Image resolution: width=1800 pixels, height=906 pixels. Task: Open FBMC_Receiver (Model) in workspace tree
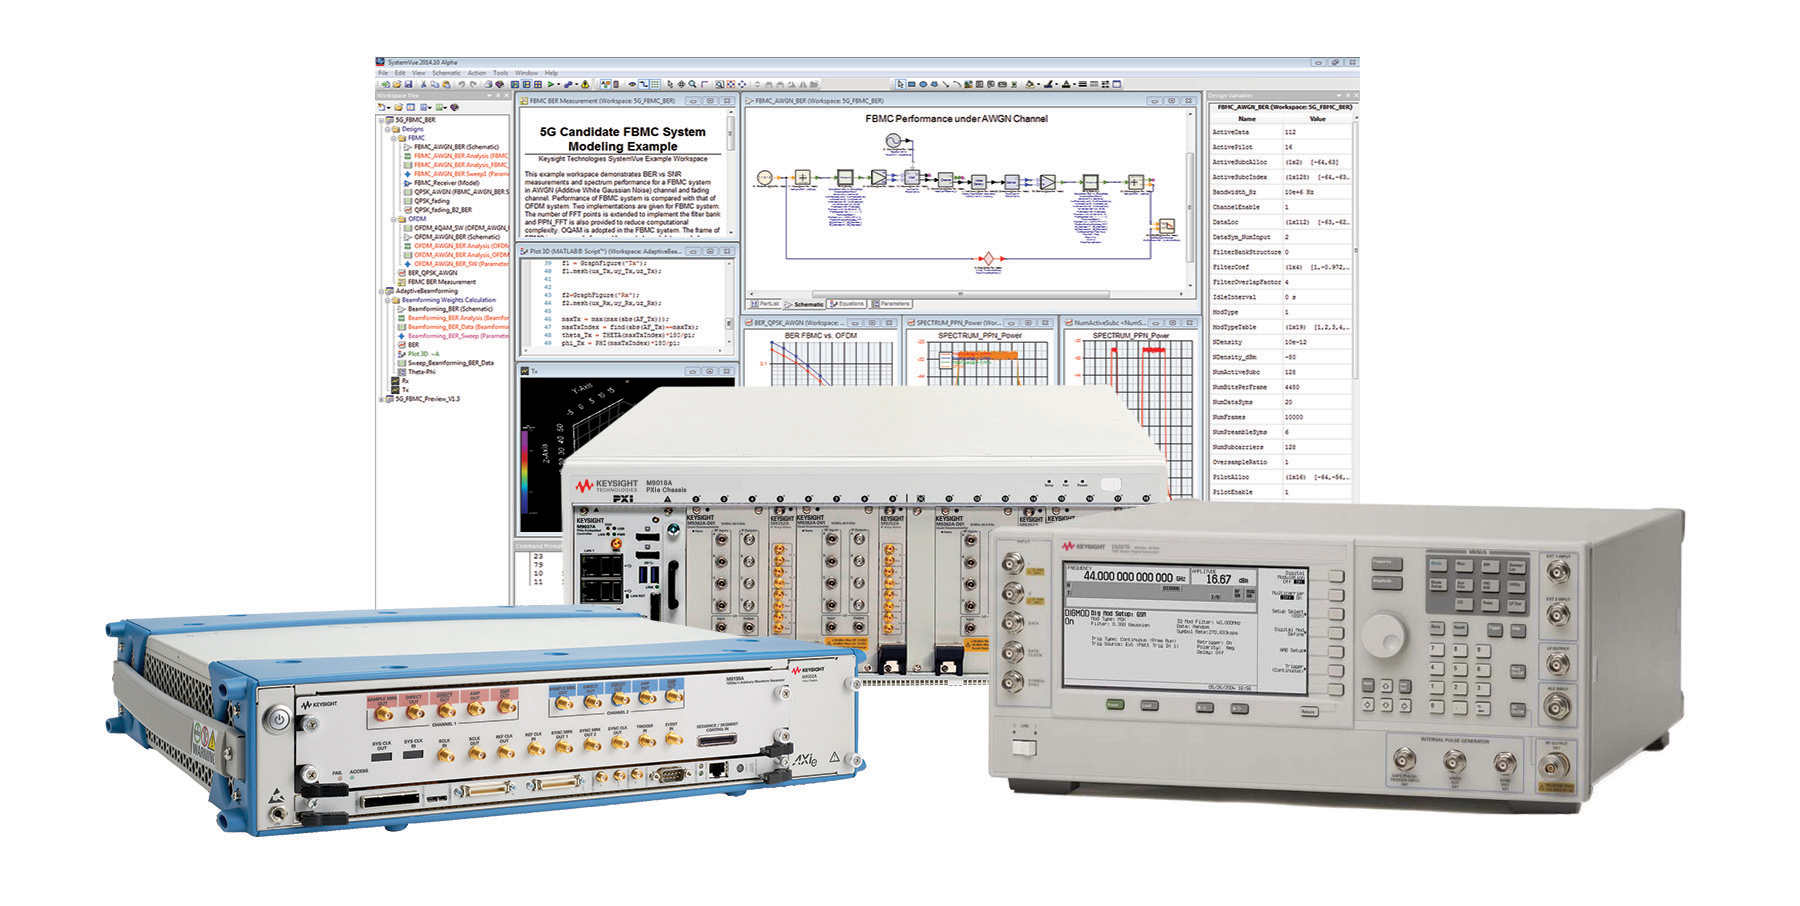(446, 183)
